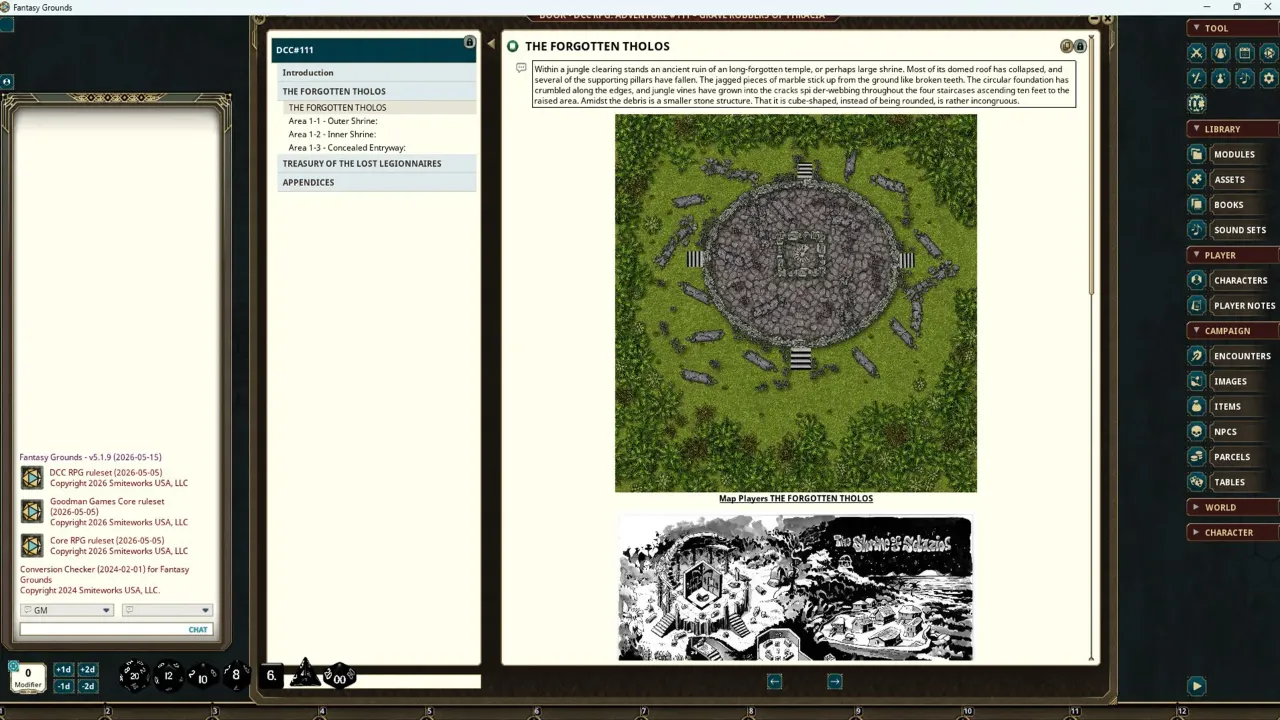Click the Items bag icon

click(x=1197, y=406)
